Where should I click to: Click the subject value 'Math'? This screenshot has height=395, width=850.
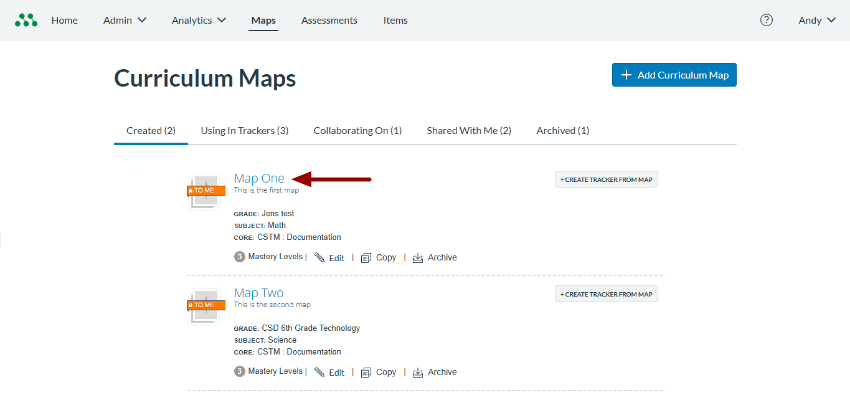(276, 225)
